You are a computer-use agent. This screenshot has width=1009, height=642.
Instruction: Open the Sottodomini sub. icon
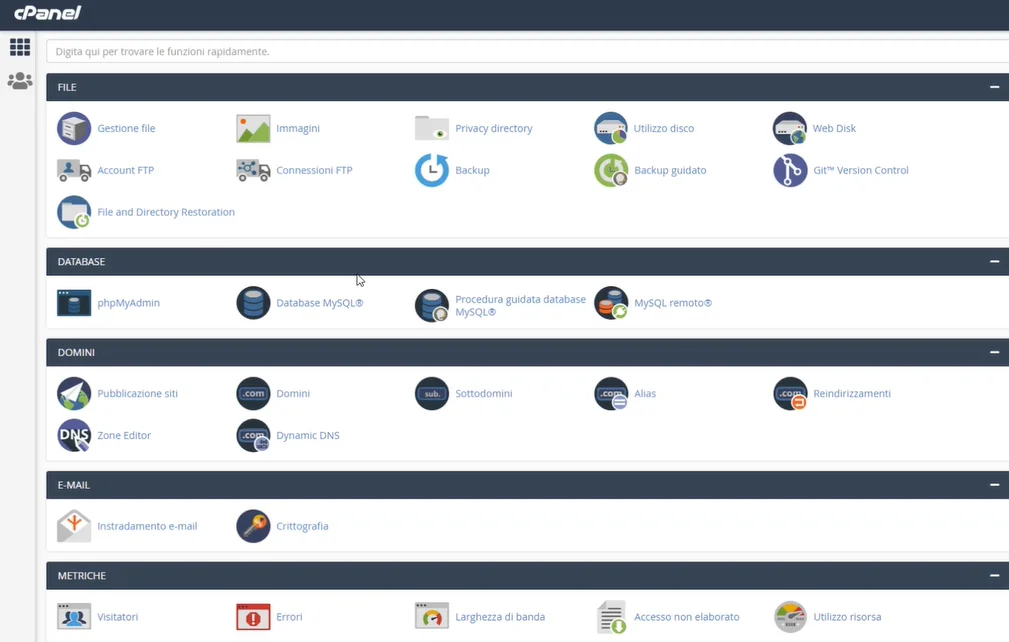click(432, 394)
